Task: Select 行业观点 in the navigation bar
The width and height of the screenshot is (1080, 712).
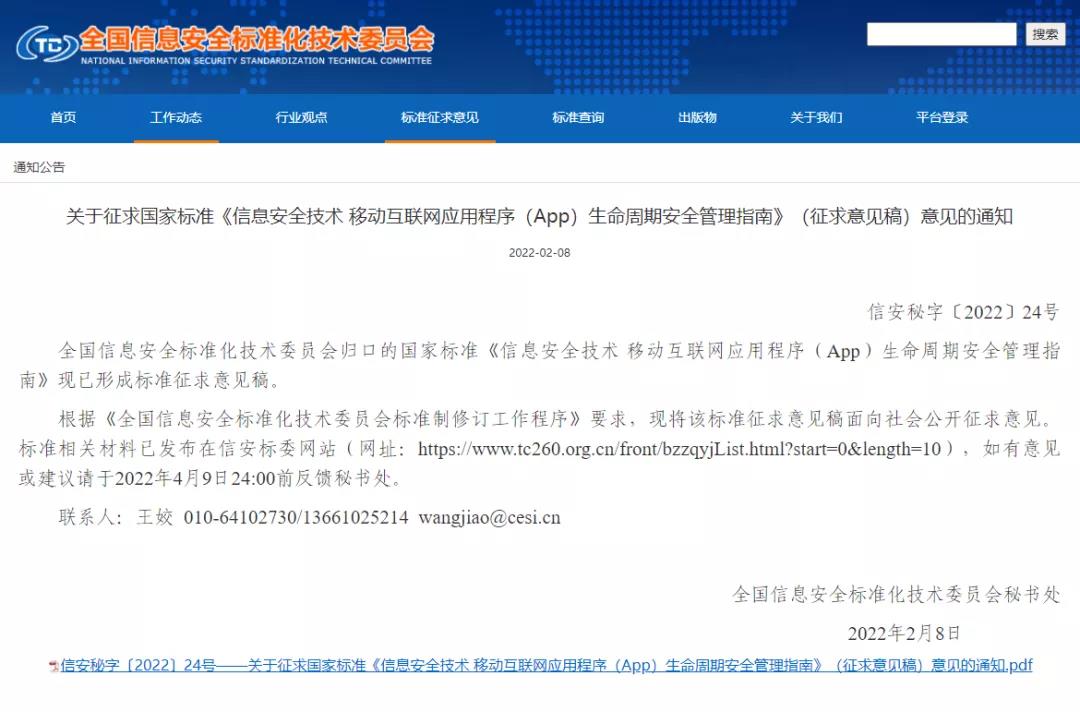Action: click(x=301, y=118)
